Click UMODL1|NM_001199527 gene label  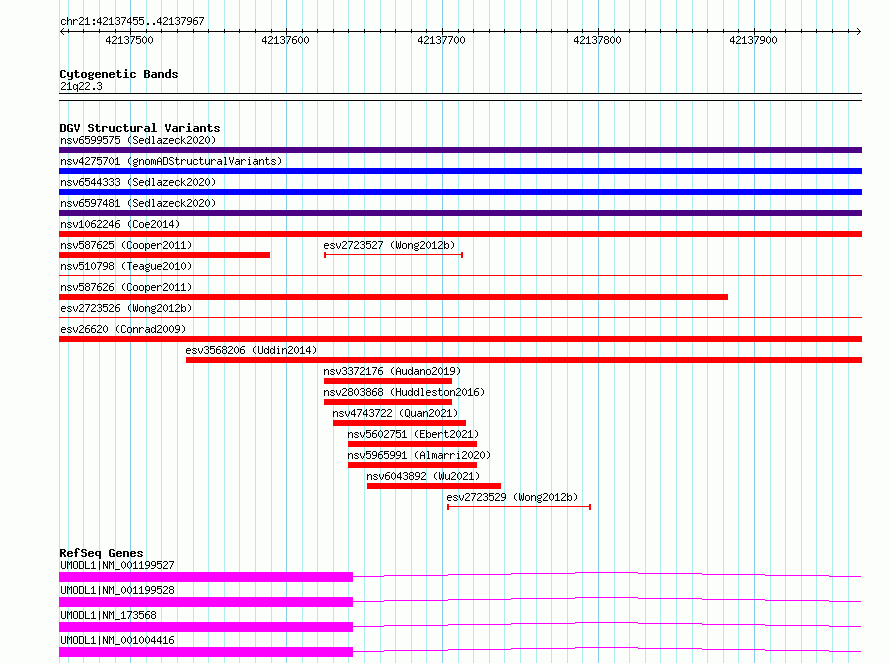[117, 565]
